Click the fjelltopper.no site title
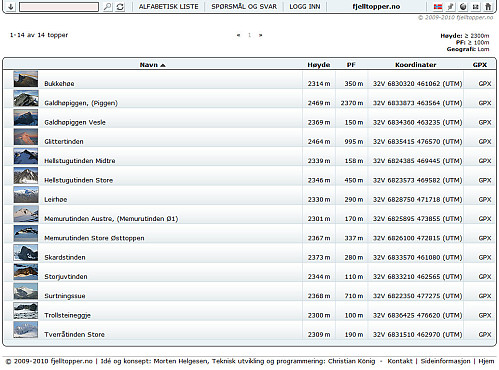Screen dimensions: 499x370 click(x=376, y=6)
